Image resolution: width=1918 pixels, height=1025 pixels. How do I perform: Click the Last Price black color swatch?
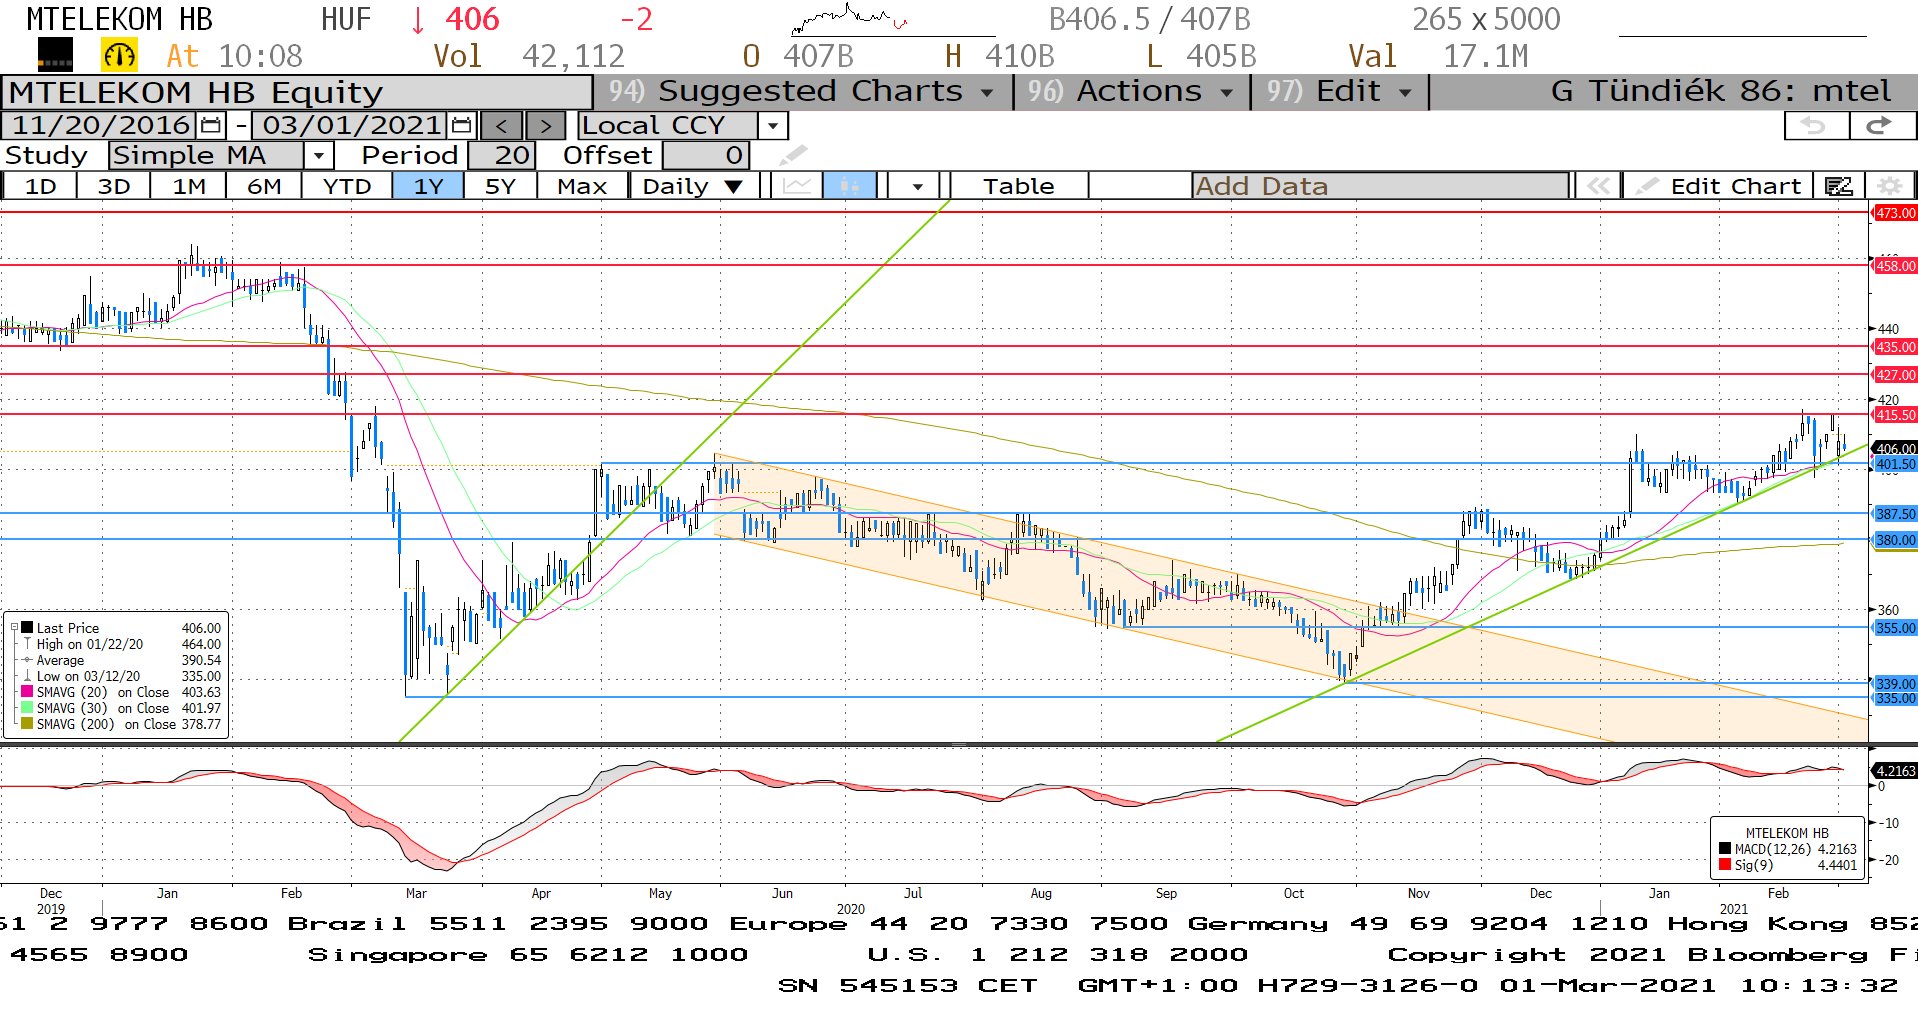point(27,628)
